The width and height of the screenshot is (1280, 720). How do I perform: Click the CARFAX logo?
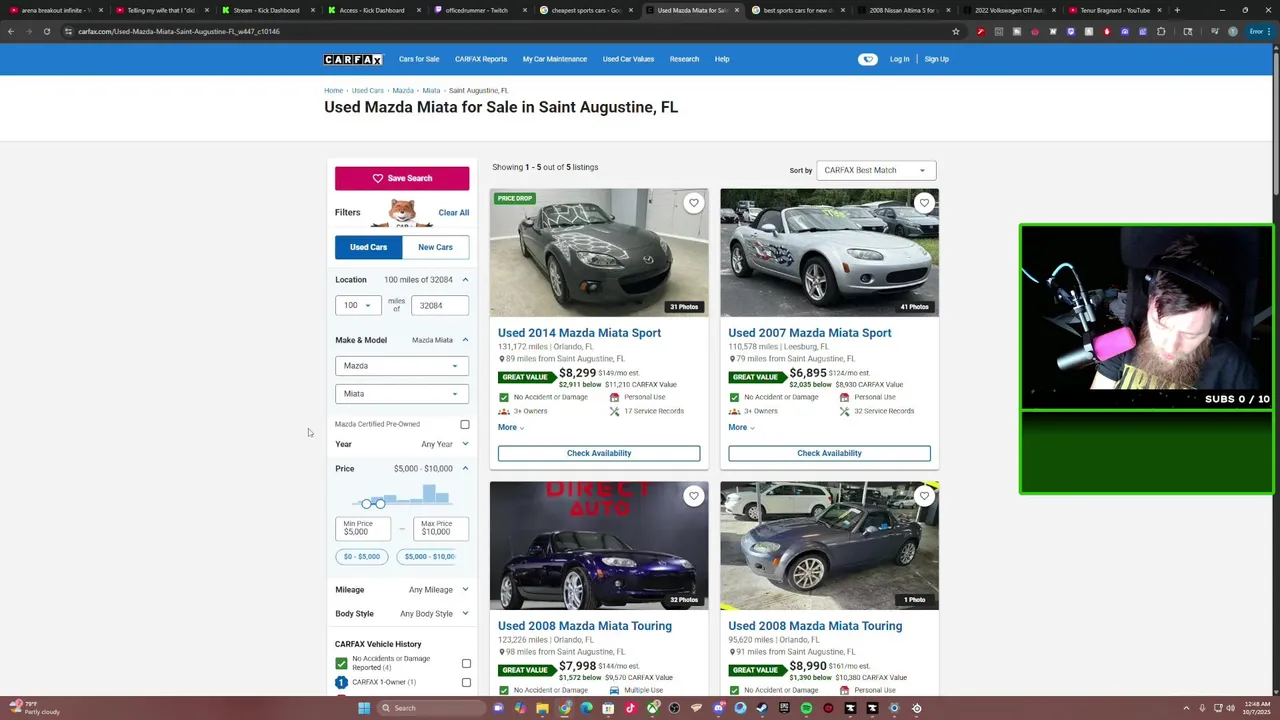coord(353,59)
